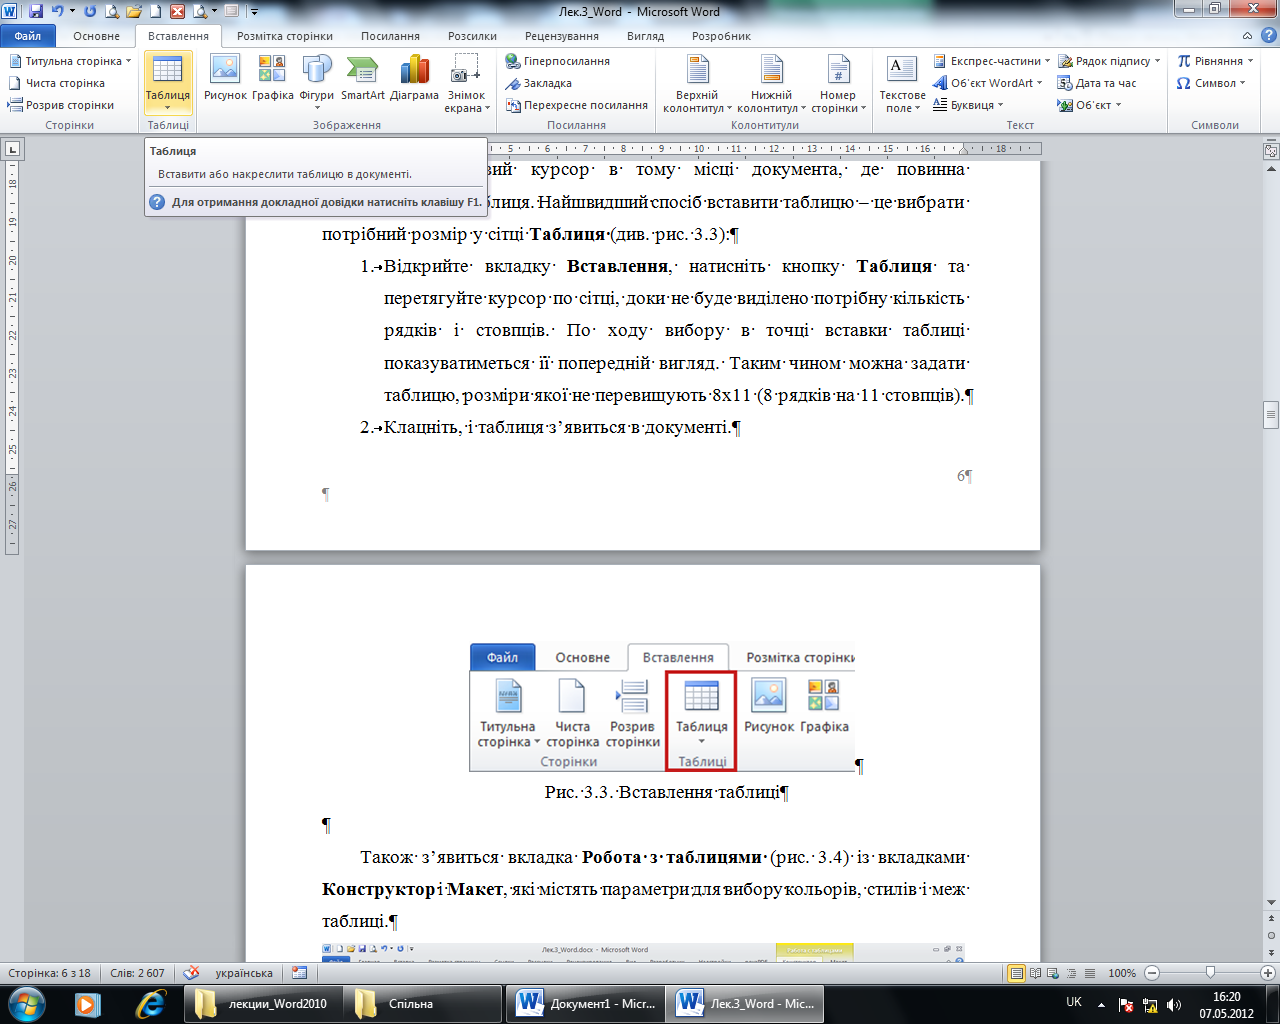Open the Файл tab
Screen dimensions: 1280x1024
tap(28, 36)
